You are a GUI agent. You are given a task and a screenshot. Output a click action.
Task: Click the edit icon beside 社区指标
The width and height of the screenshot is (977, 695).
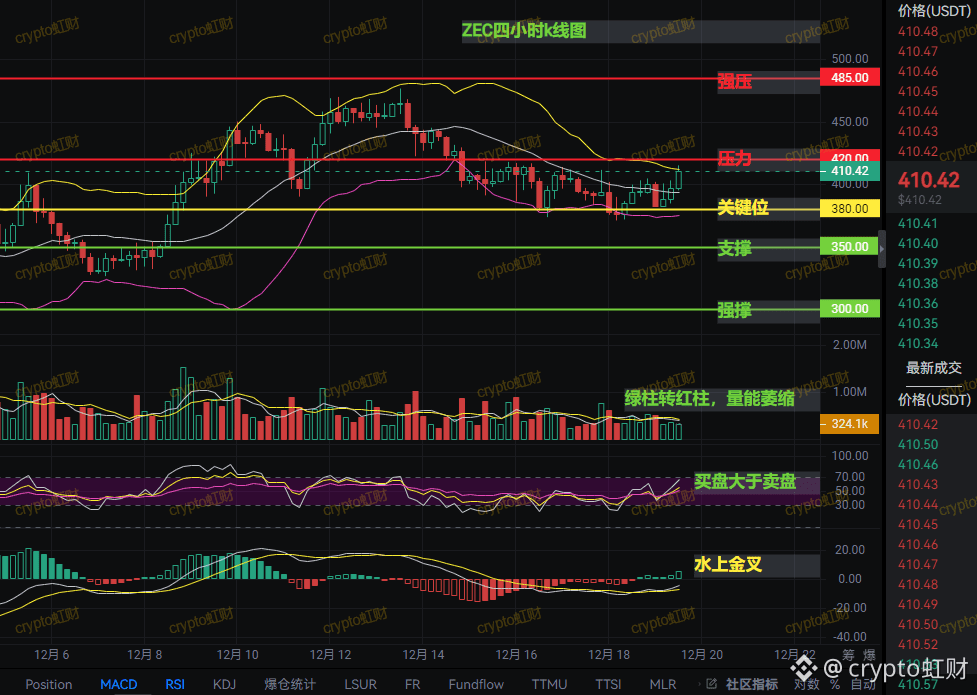(x=712, y=684)
